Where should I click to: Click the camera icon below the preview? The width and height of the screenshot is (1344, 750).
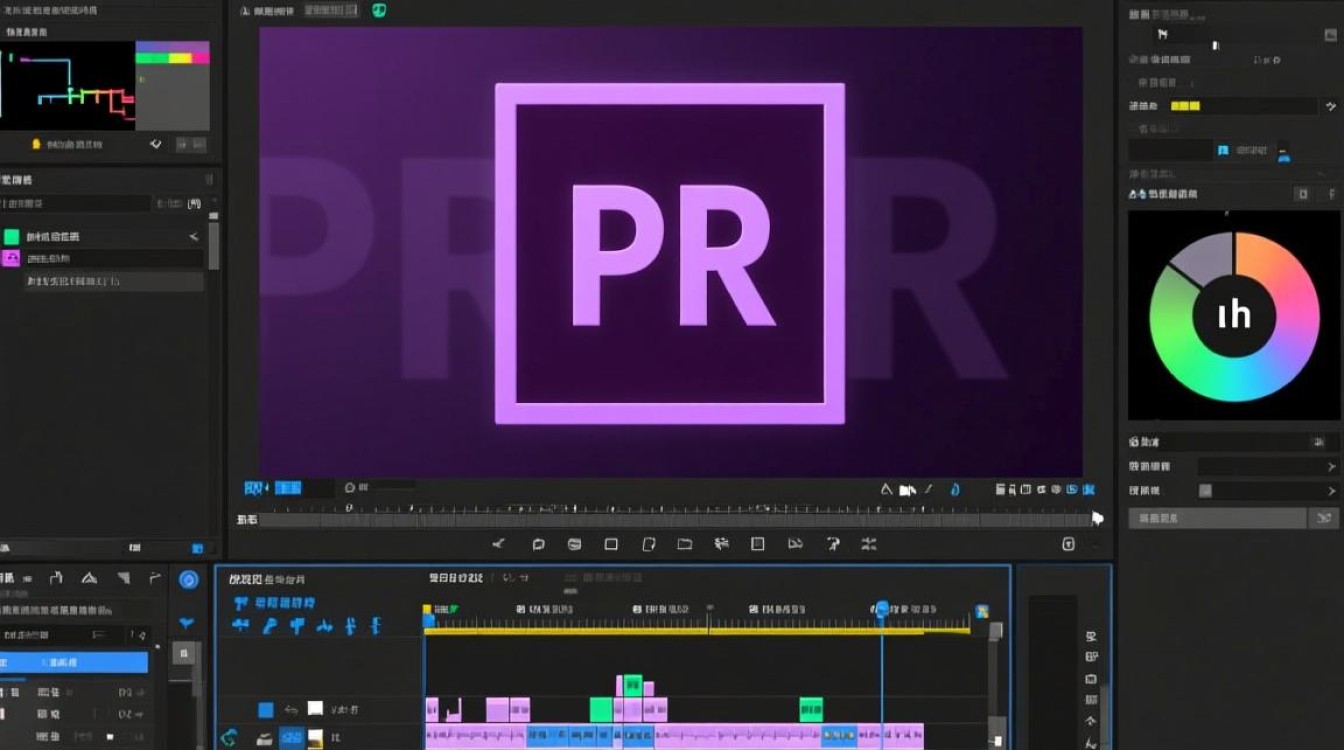point(907,489)
